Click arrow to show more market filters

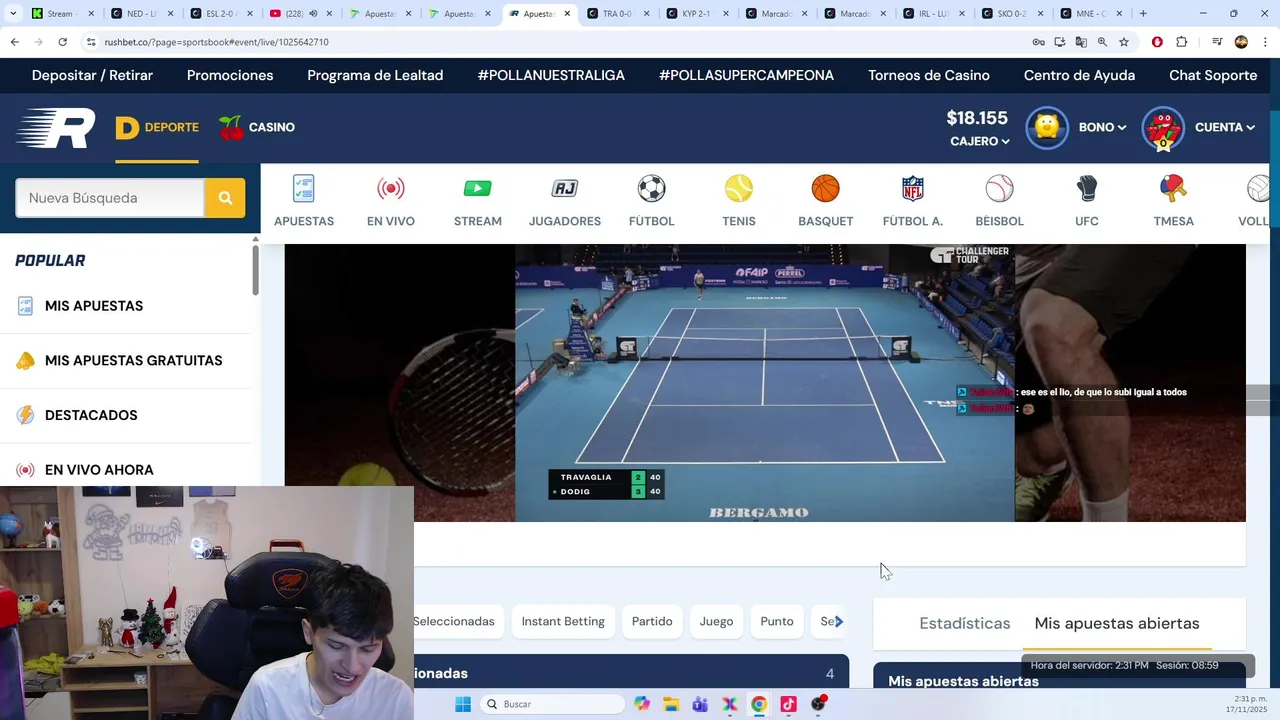click(838, 621)
